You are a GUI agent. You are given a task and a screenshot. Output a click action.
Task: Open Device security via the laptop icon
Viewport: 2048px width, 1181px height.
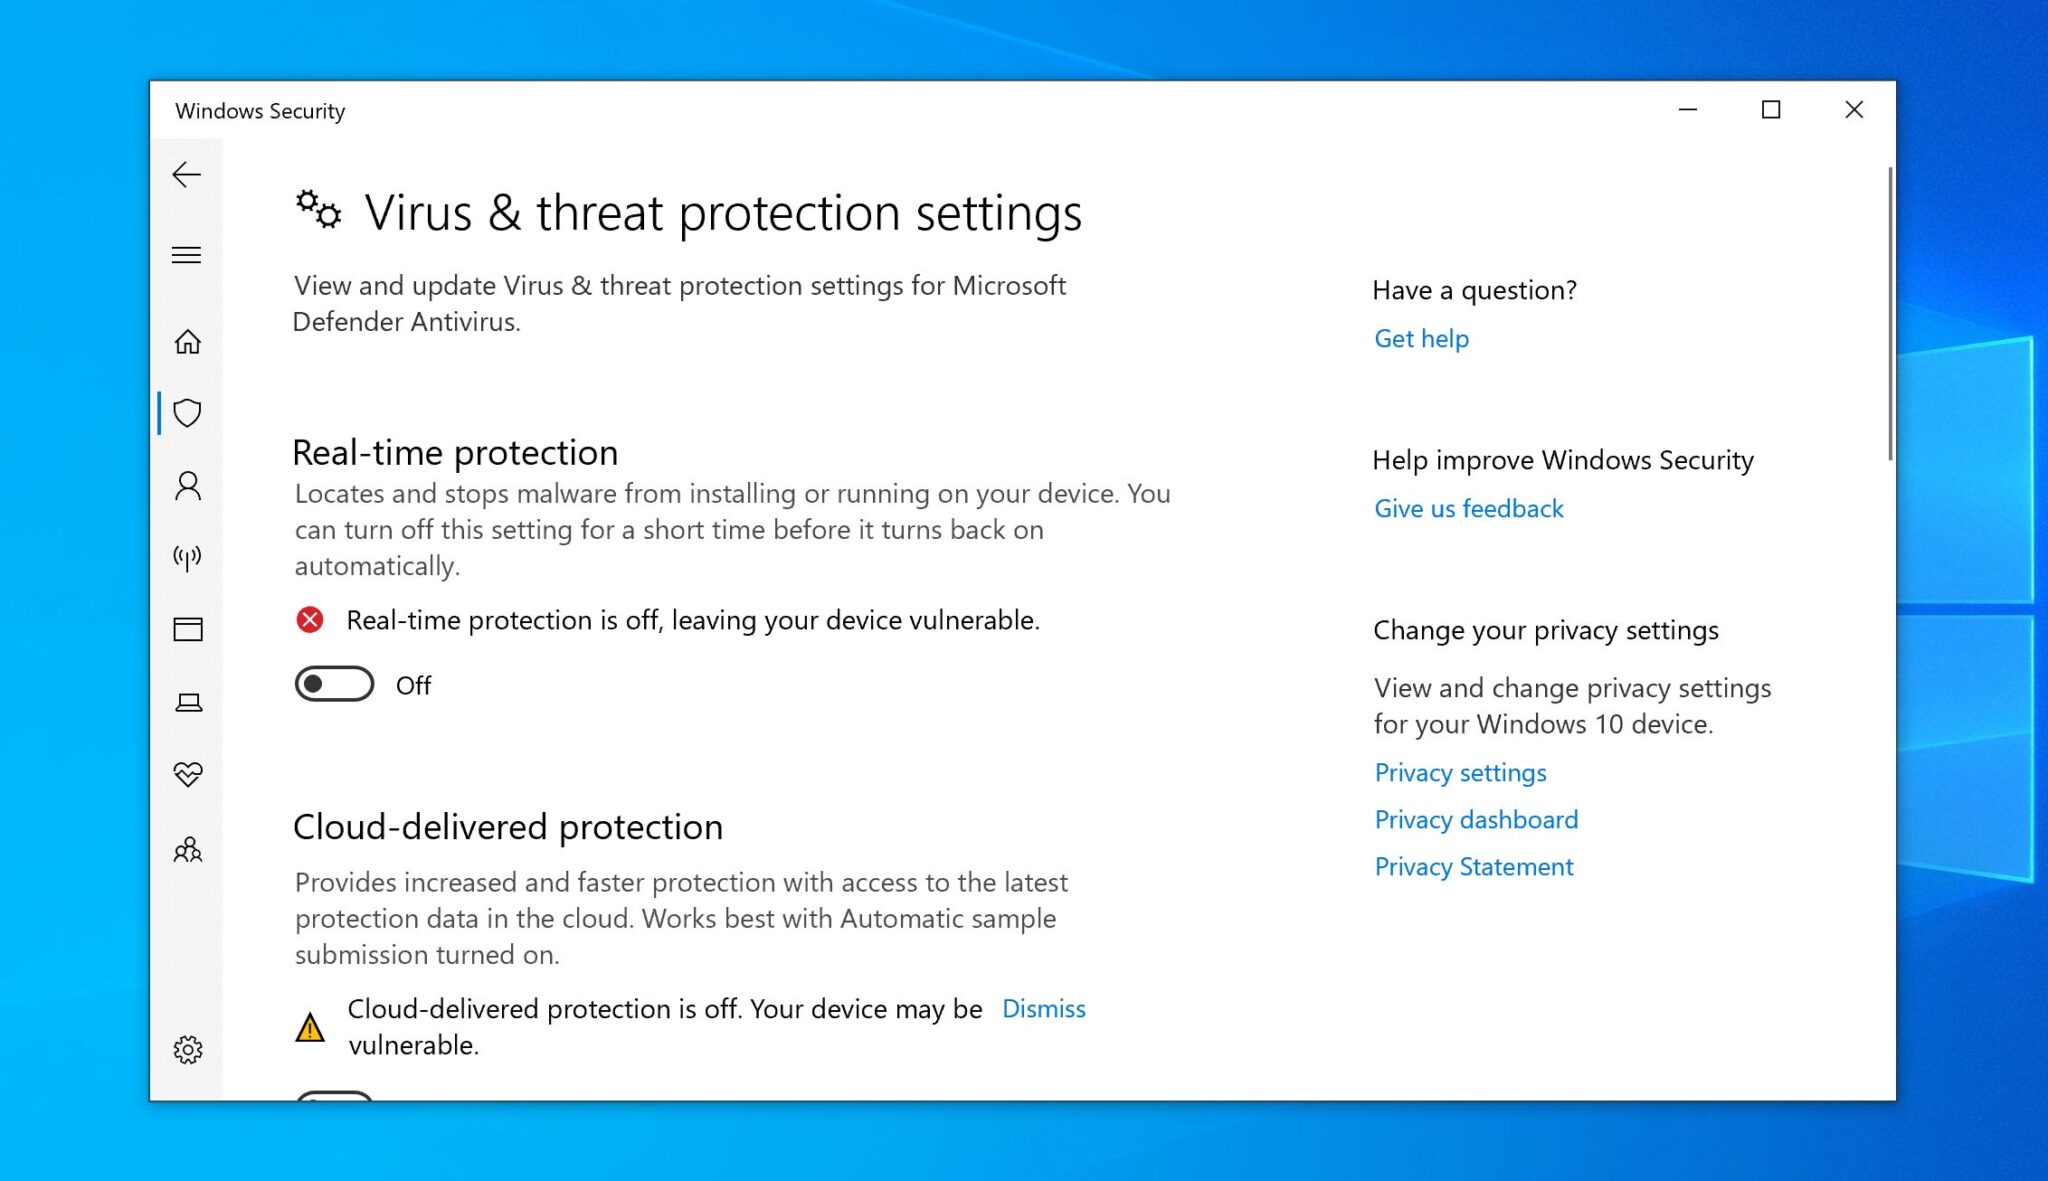click(187, 702)
